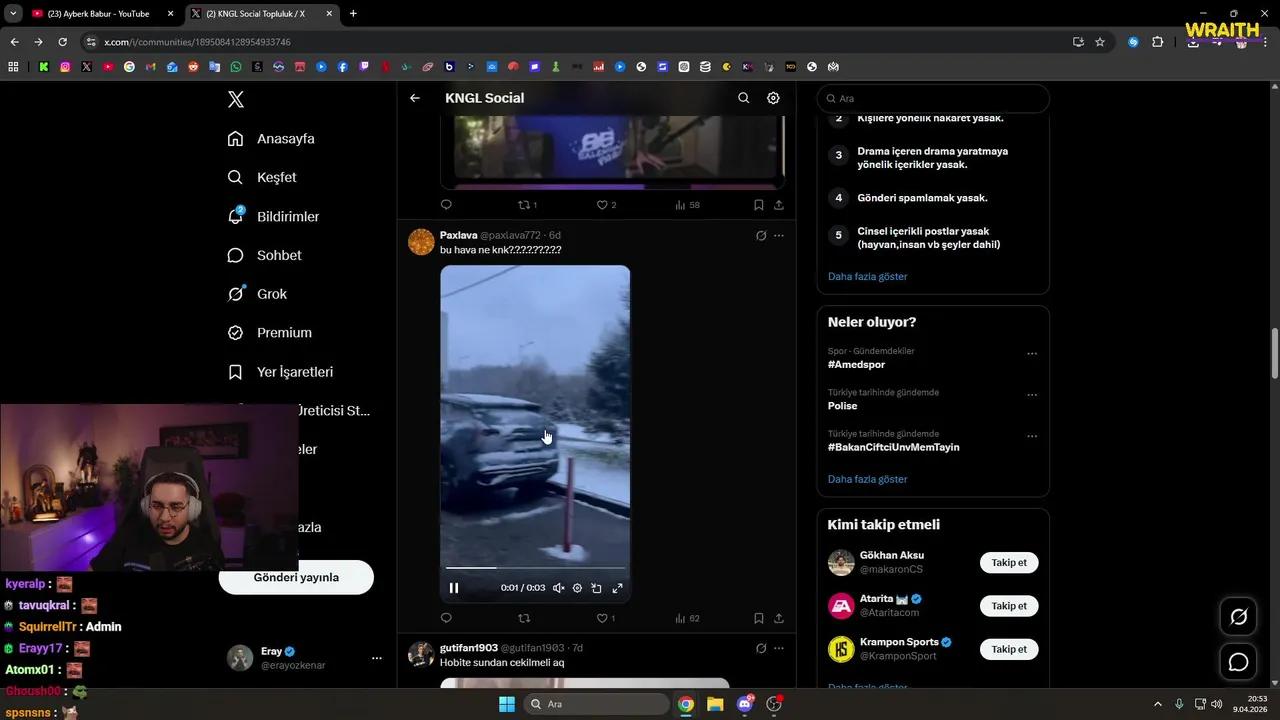Click Daha fazla göster under Neler oluyor
This screenshot has height=720, width=1280.
(867, 479)
